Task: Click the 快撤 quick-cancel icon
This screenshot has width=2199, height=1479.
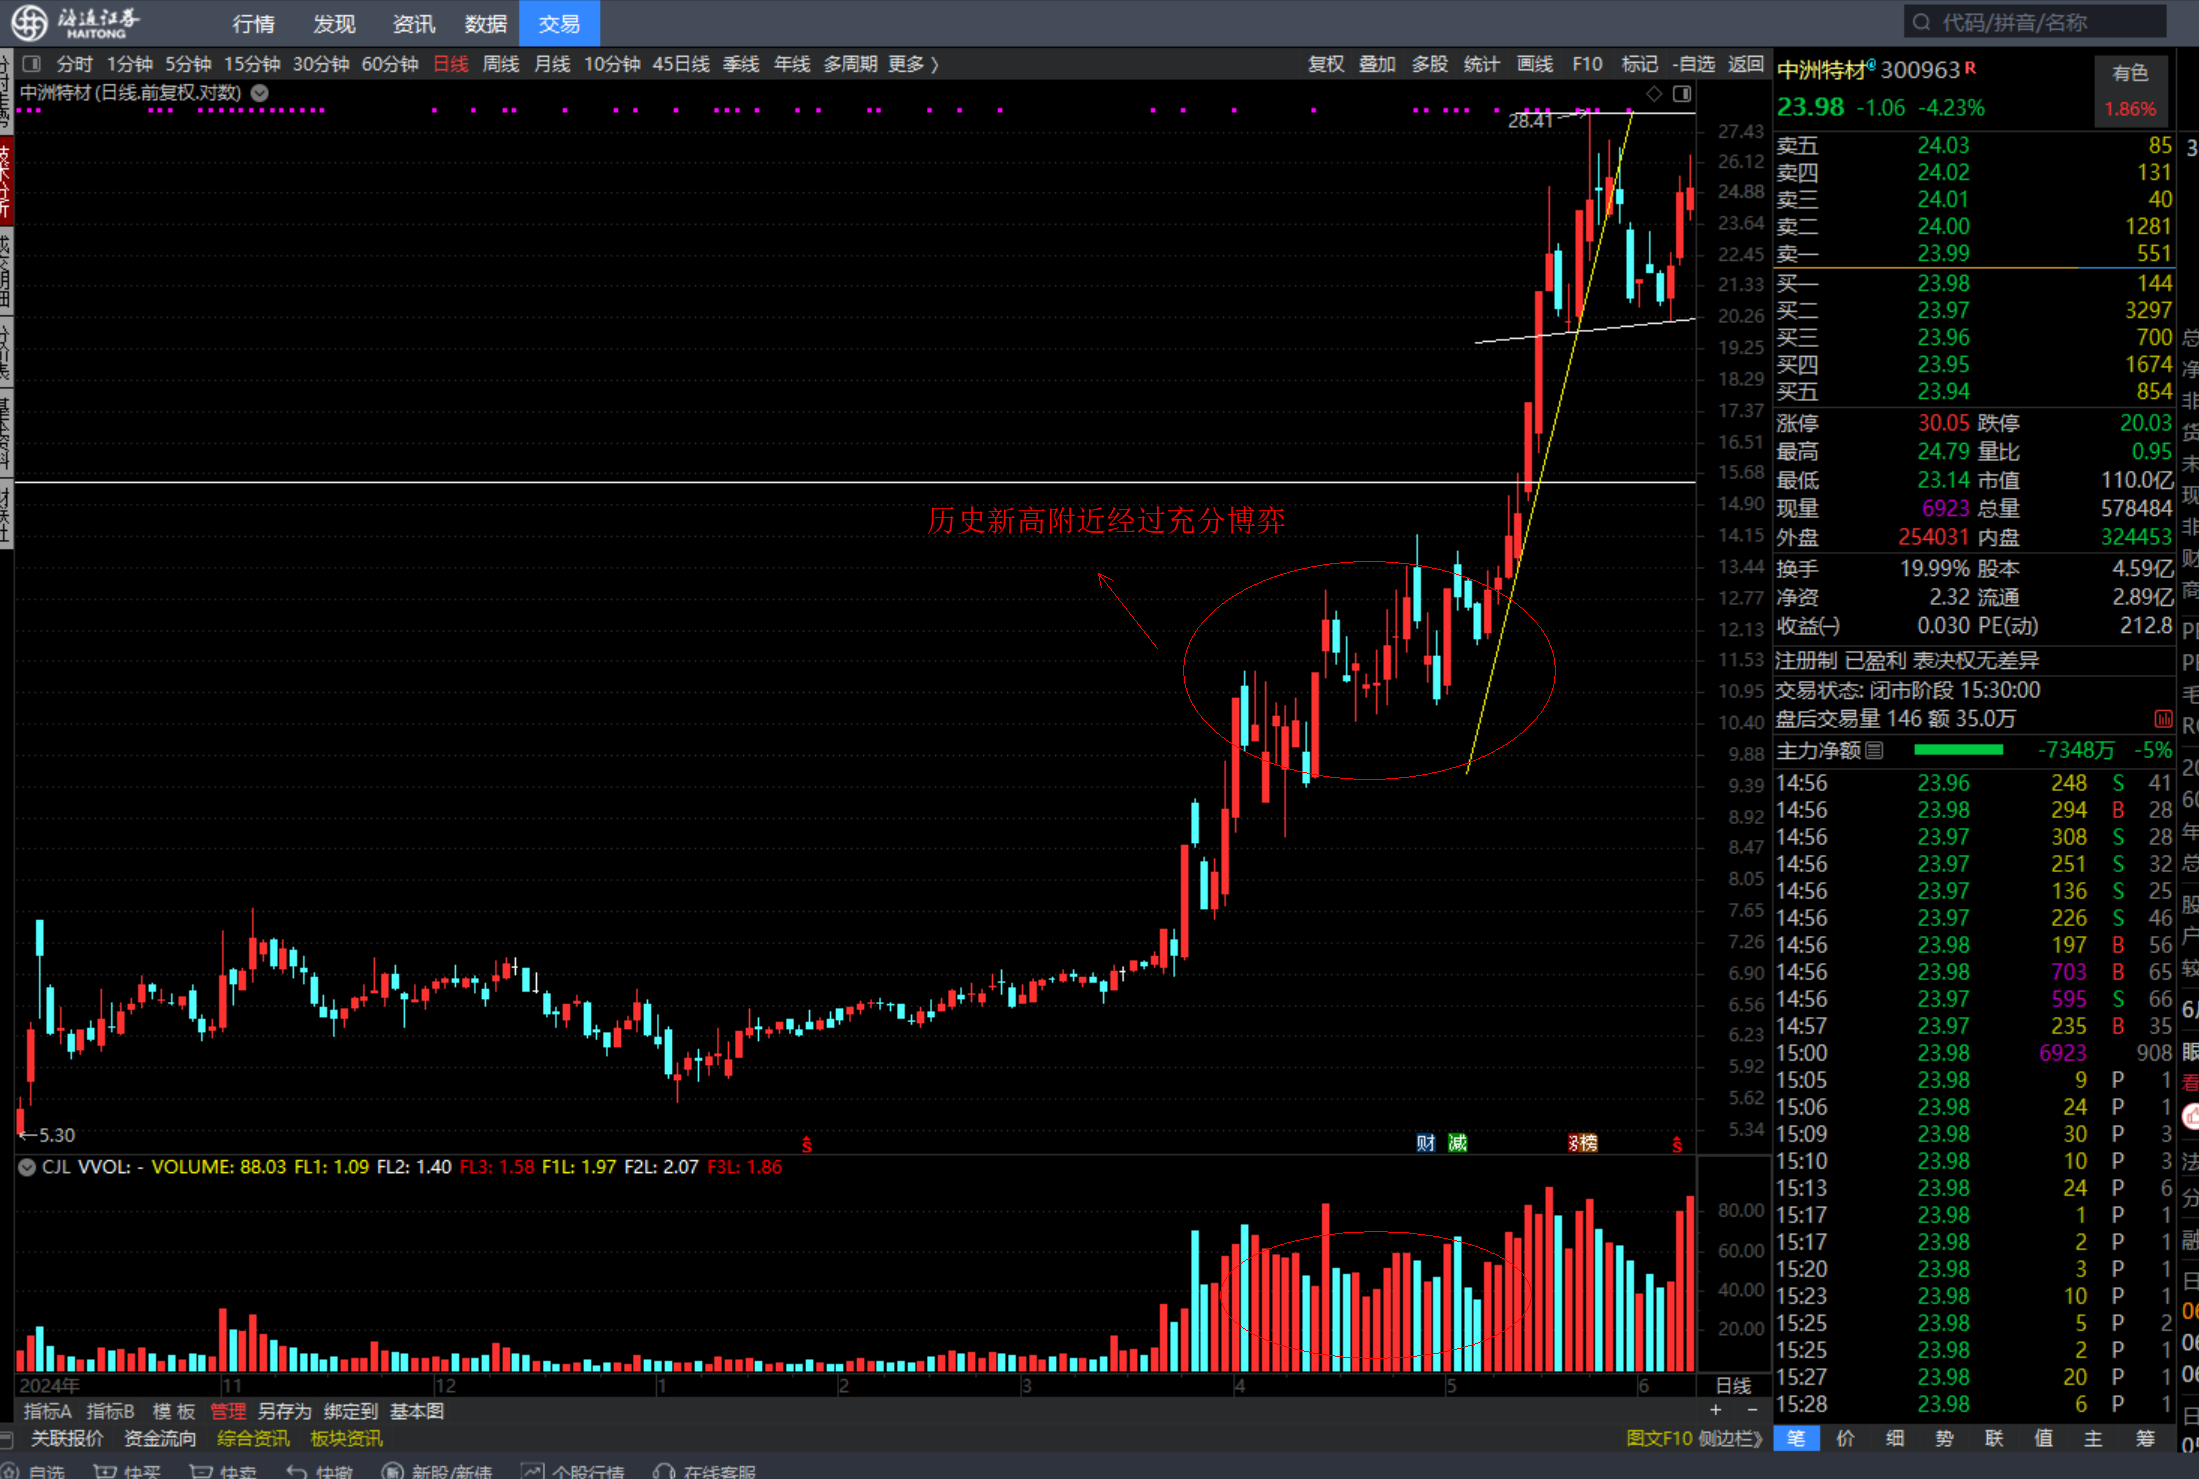Action: (x=296, y=1471)
